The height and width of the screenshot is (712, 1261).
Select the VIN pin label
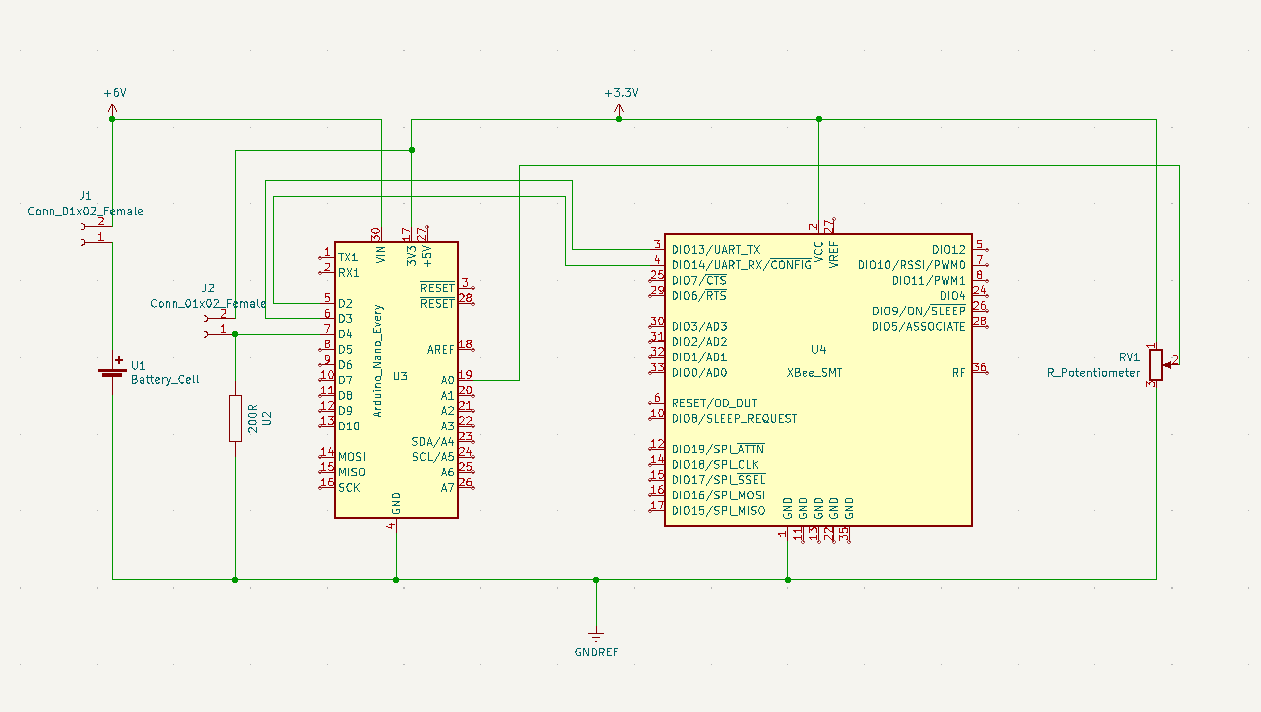380,254
